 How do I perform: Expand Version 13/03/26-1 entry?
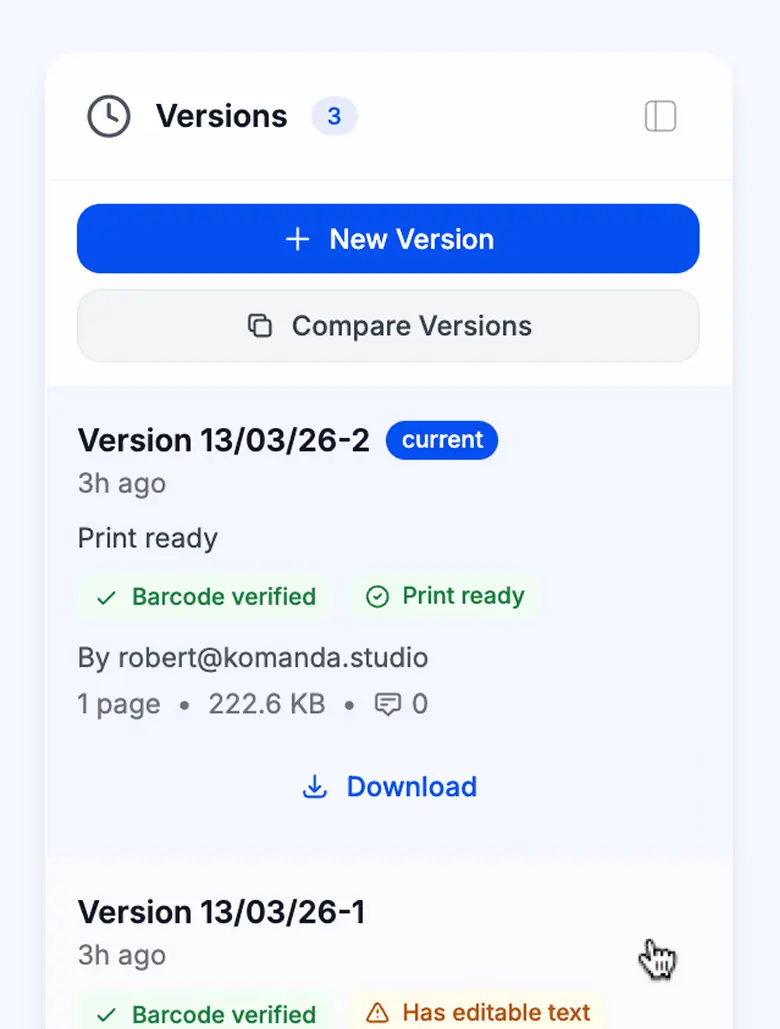pyautogui.click(x=221, y=911)
